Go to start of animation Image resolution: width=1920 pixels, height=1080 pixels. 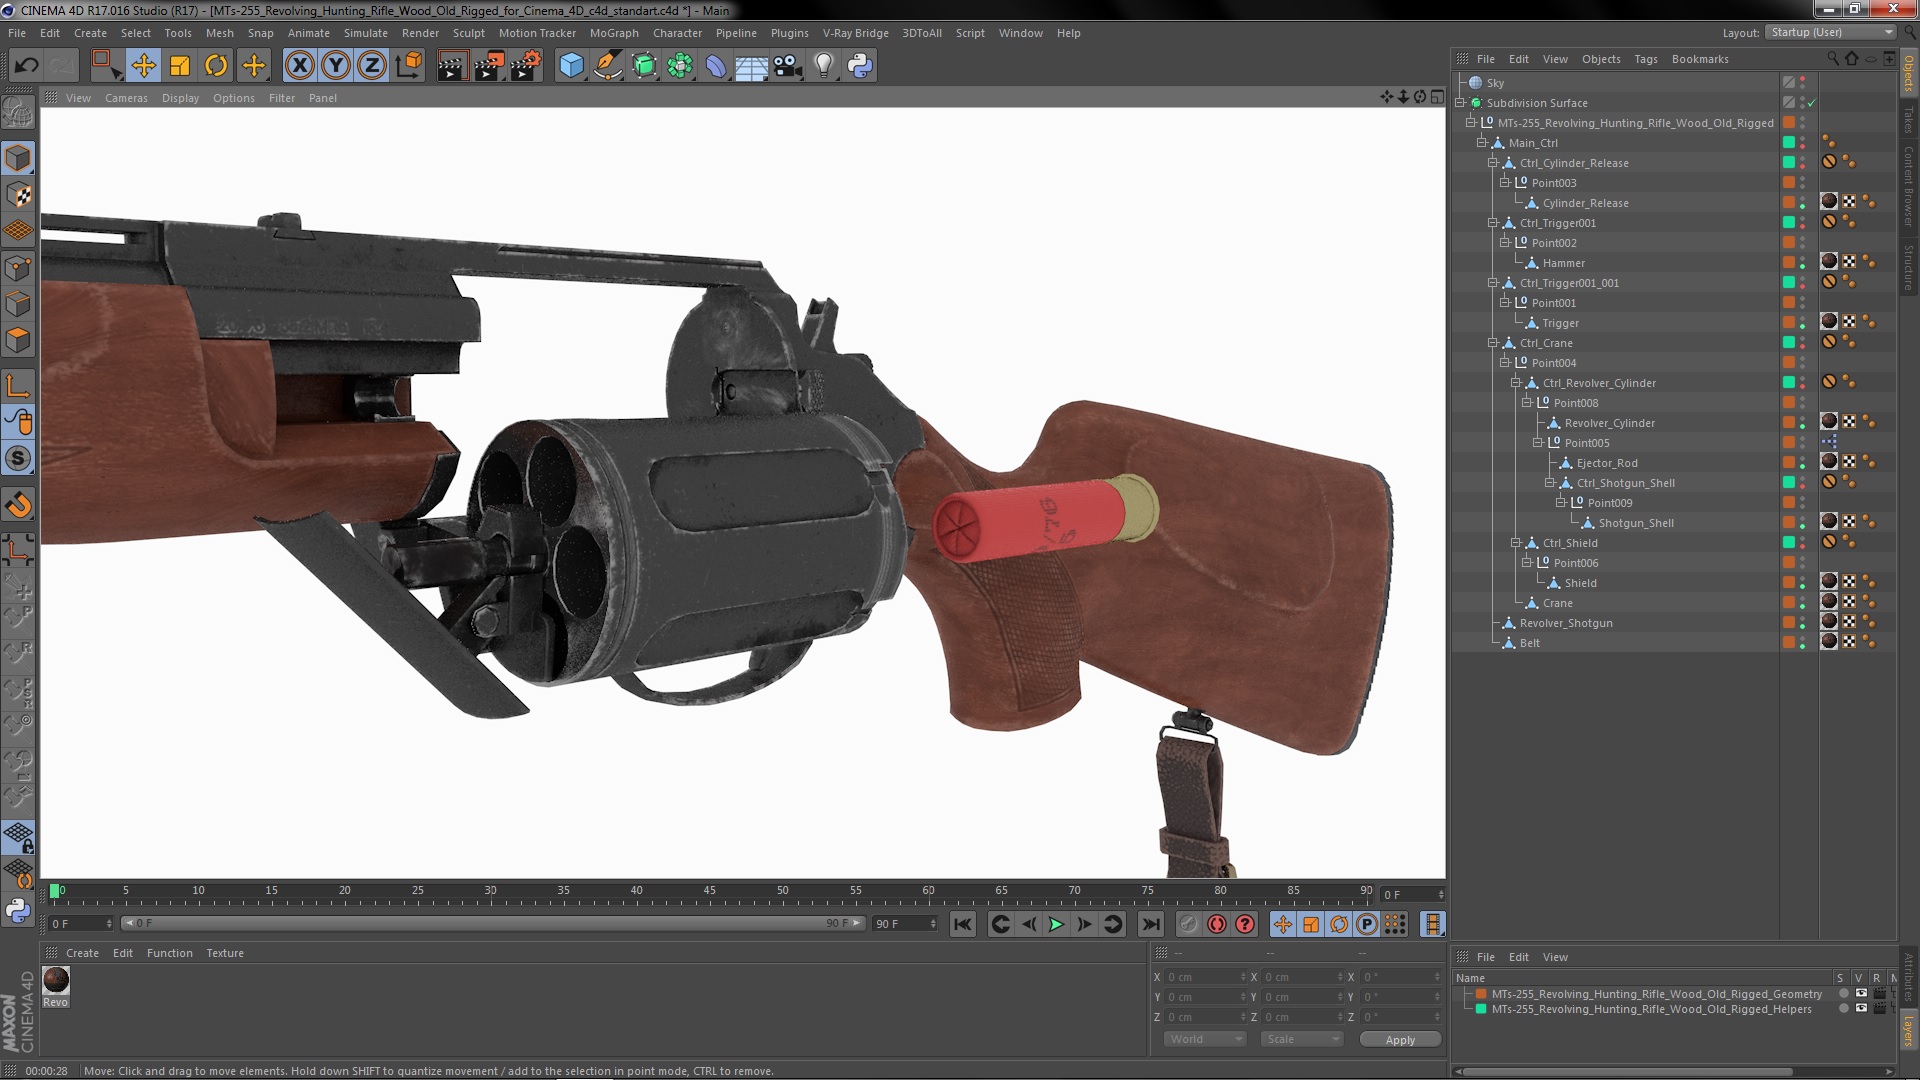(x=962, y=925)
